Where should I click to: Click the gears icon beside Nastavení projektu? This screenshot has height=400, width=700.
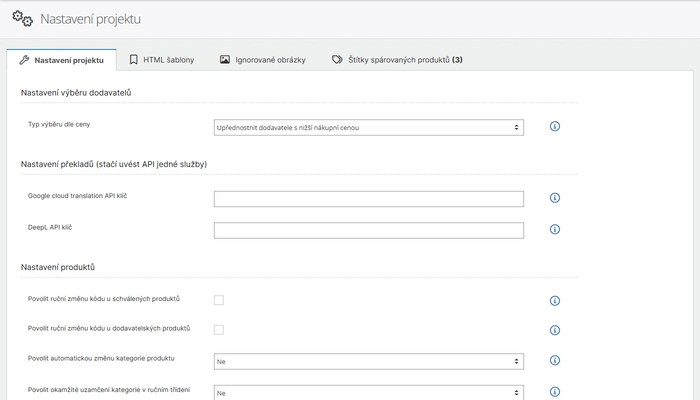click(x=22, y=19)
